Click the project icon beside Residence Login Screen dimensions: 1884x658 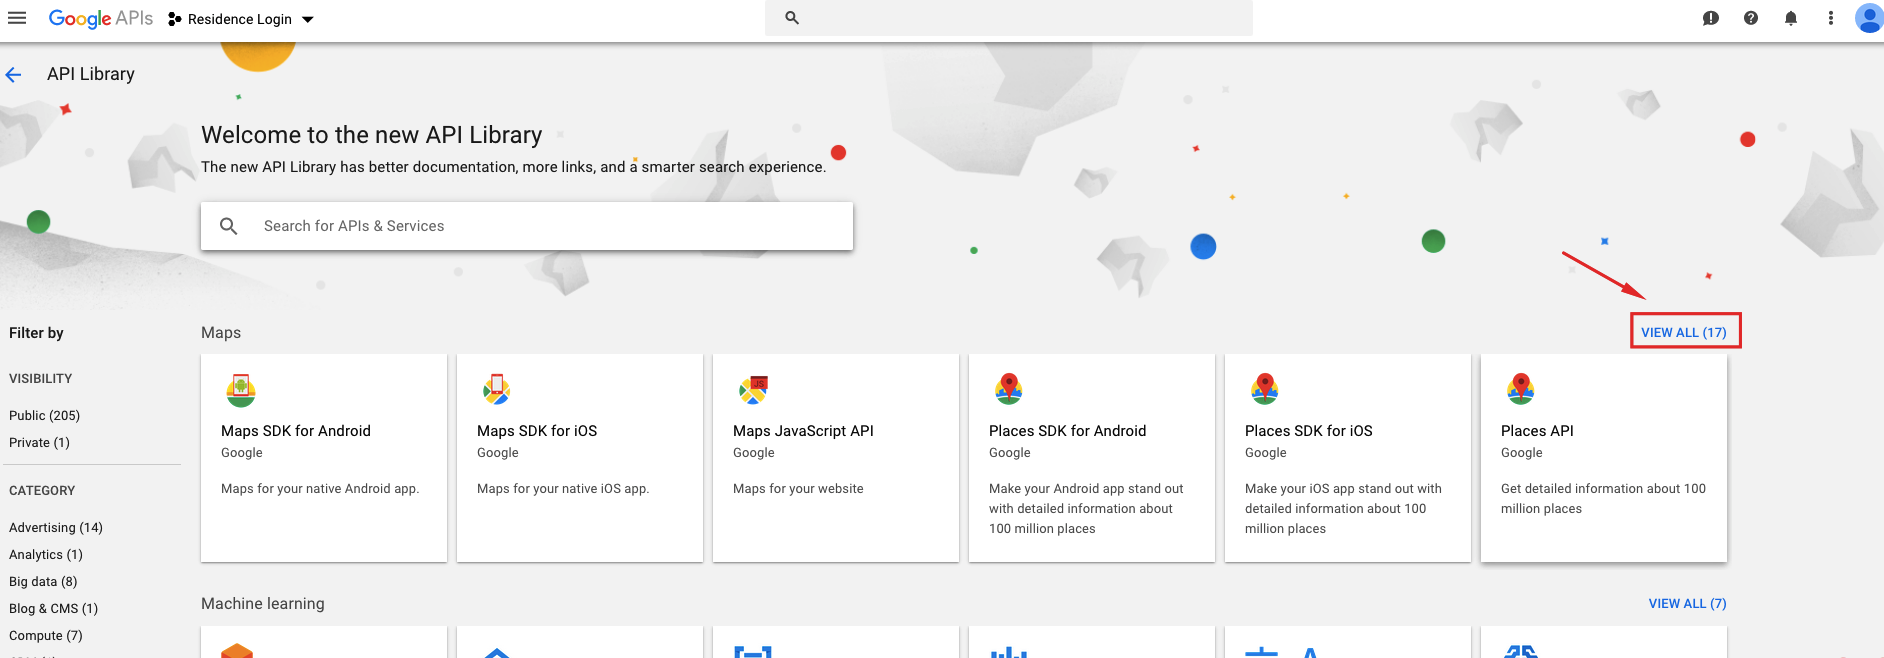[x=175, y=19]
